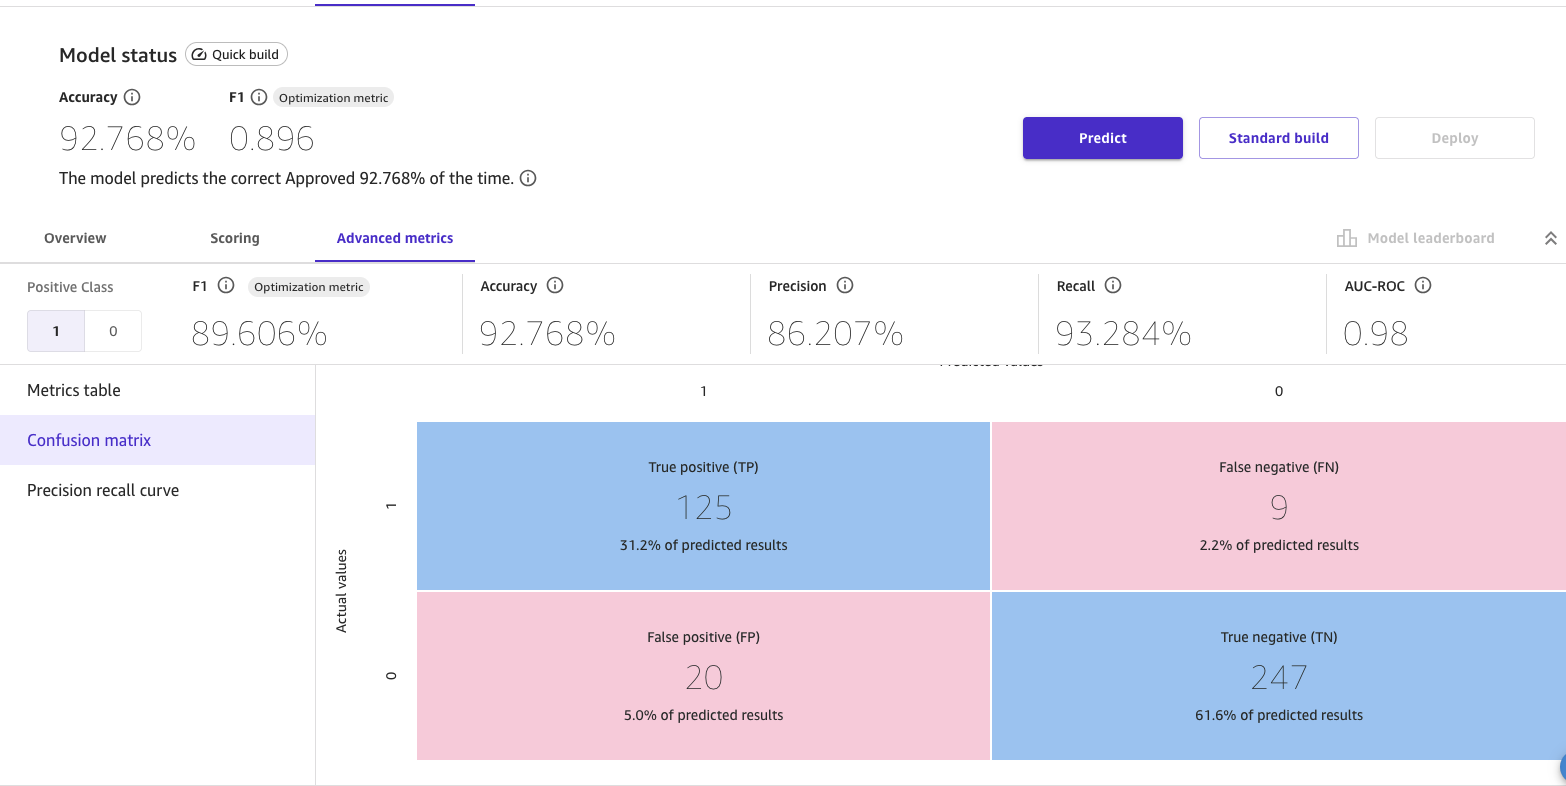Collapse the model status panel chevron
1566x786 pixels.
click(x=1550, y=239)
